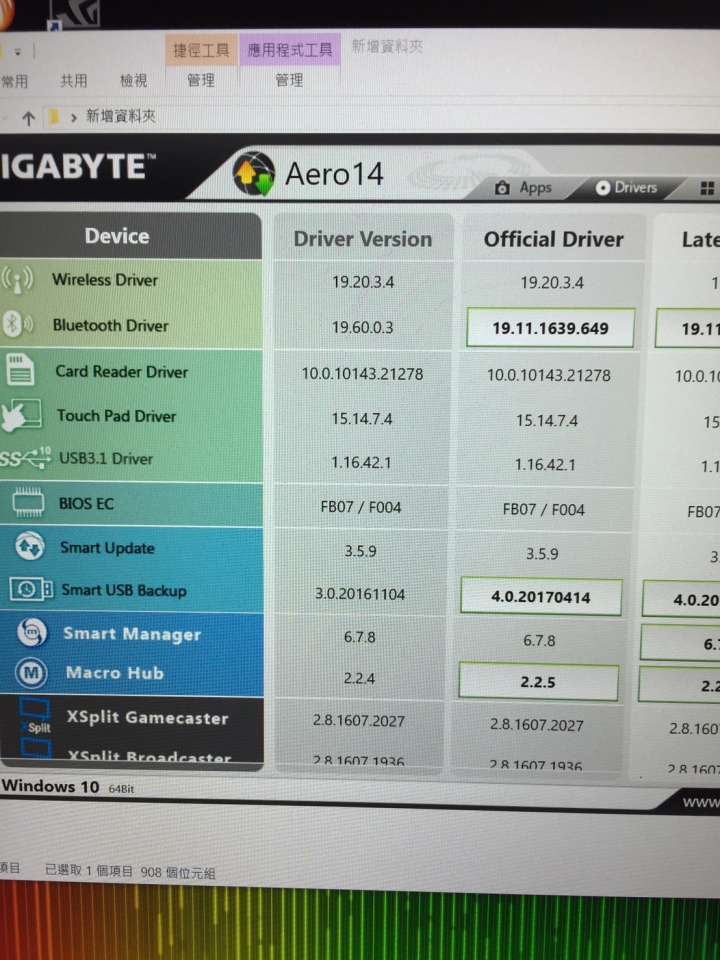This screenshot has width=720, height=960.
Task: Click the Driver Version column header
Action: (x=362, y=238)
